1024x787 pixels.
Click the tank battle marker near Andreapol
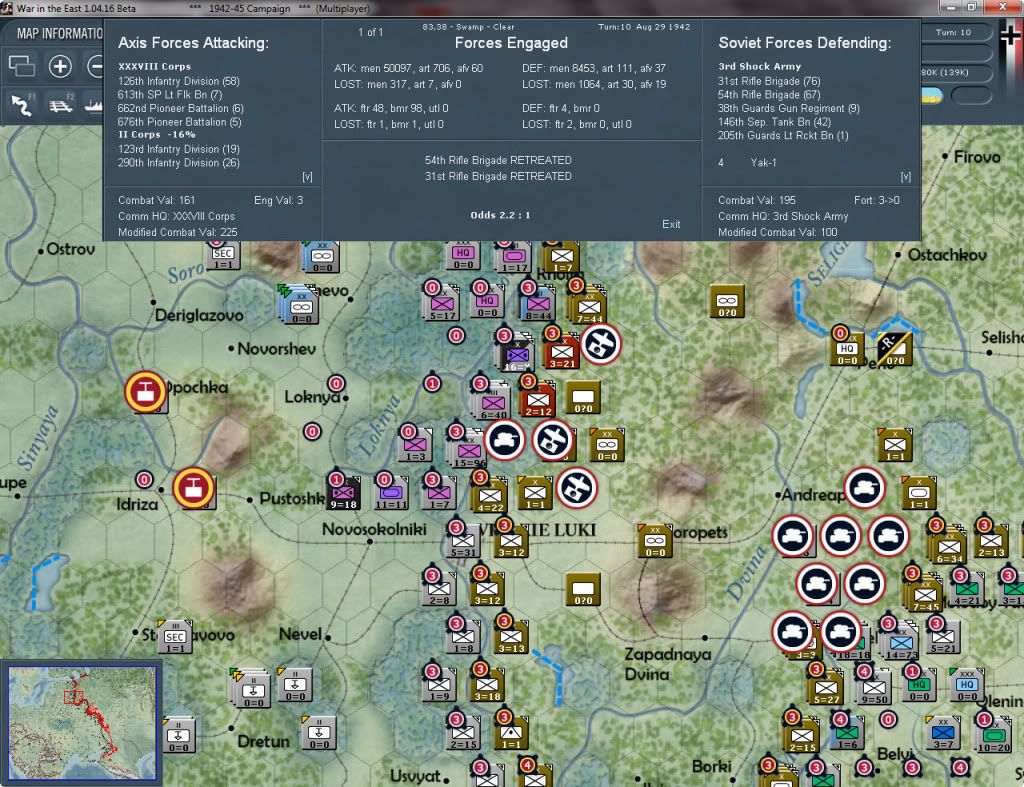[x=865, y=488]
